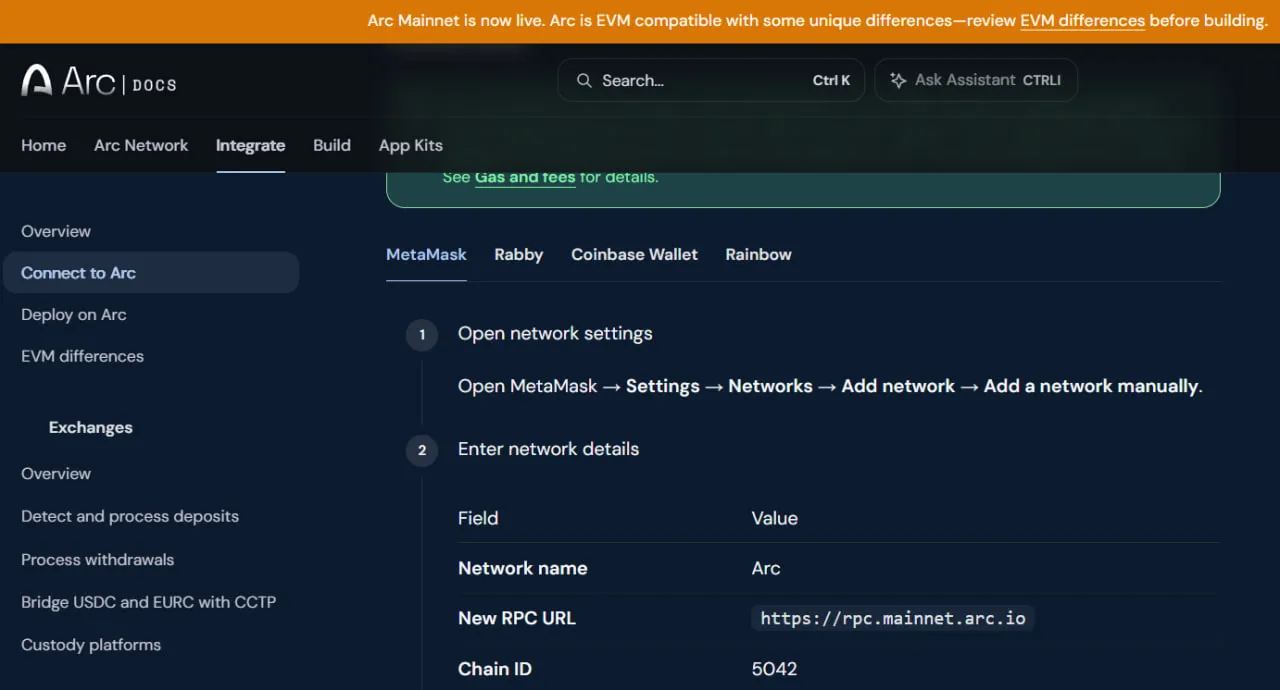Open Deploy on Arc page
Screen dimensions: 1280x690
point(74,314)
